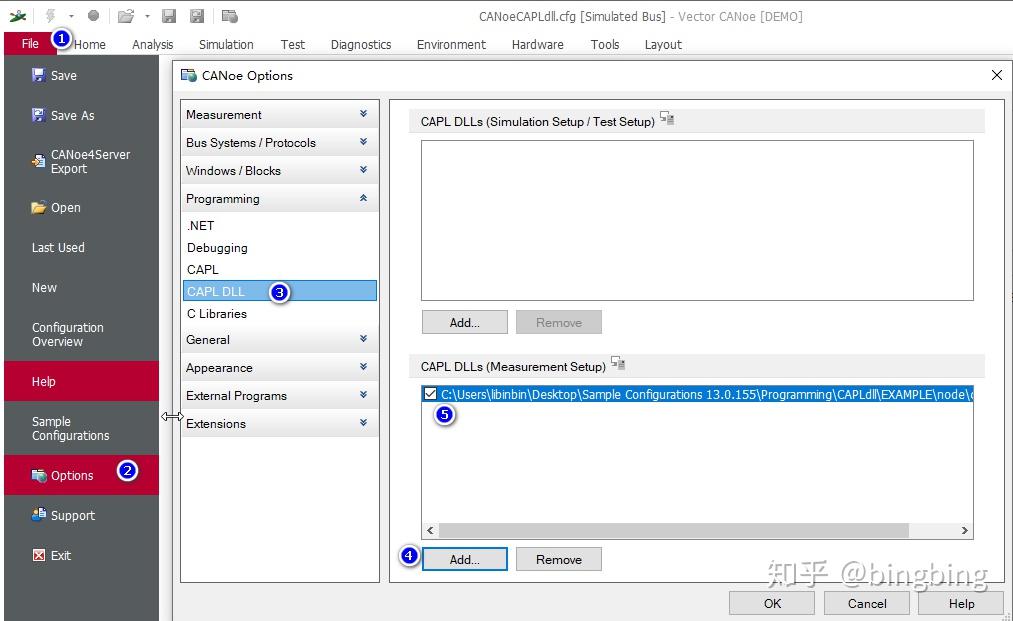Click Remove under Measurement Setup DLL list
Screen dimensions: 1013x621
(559, 560)
